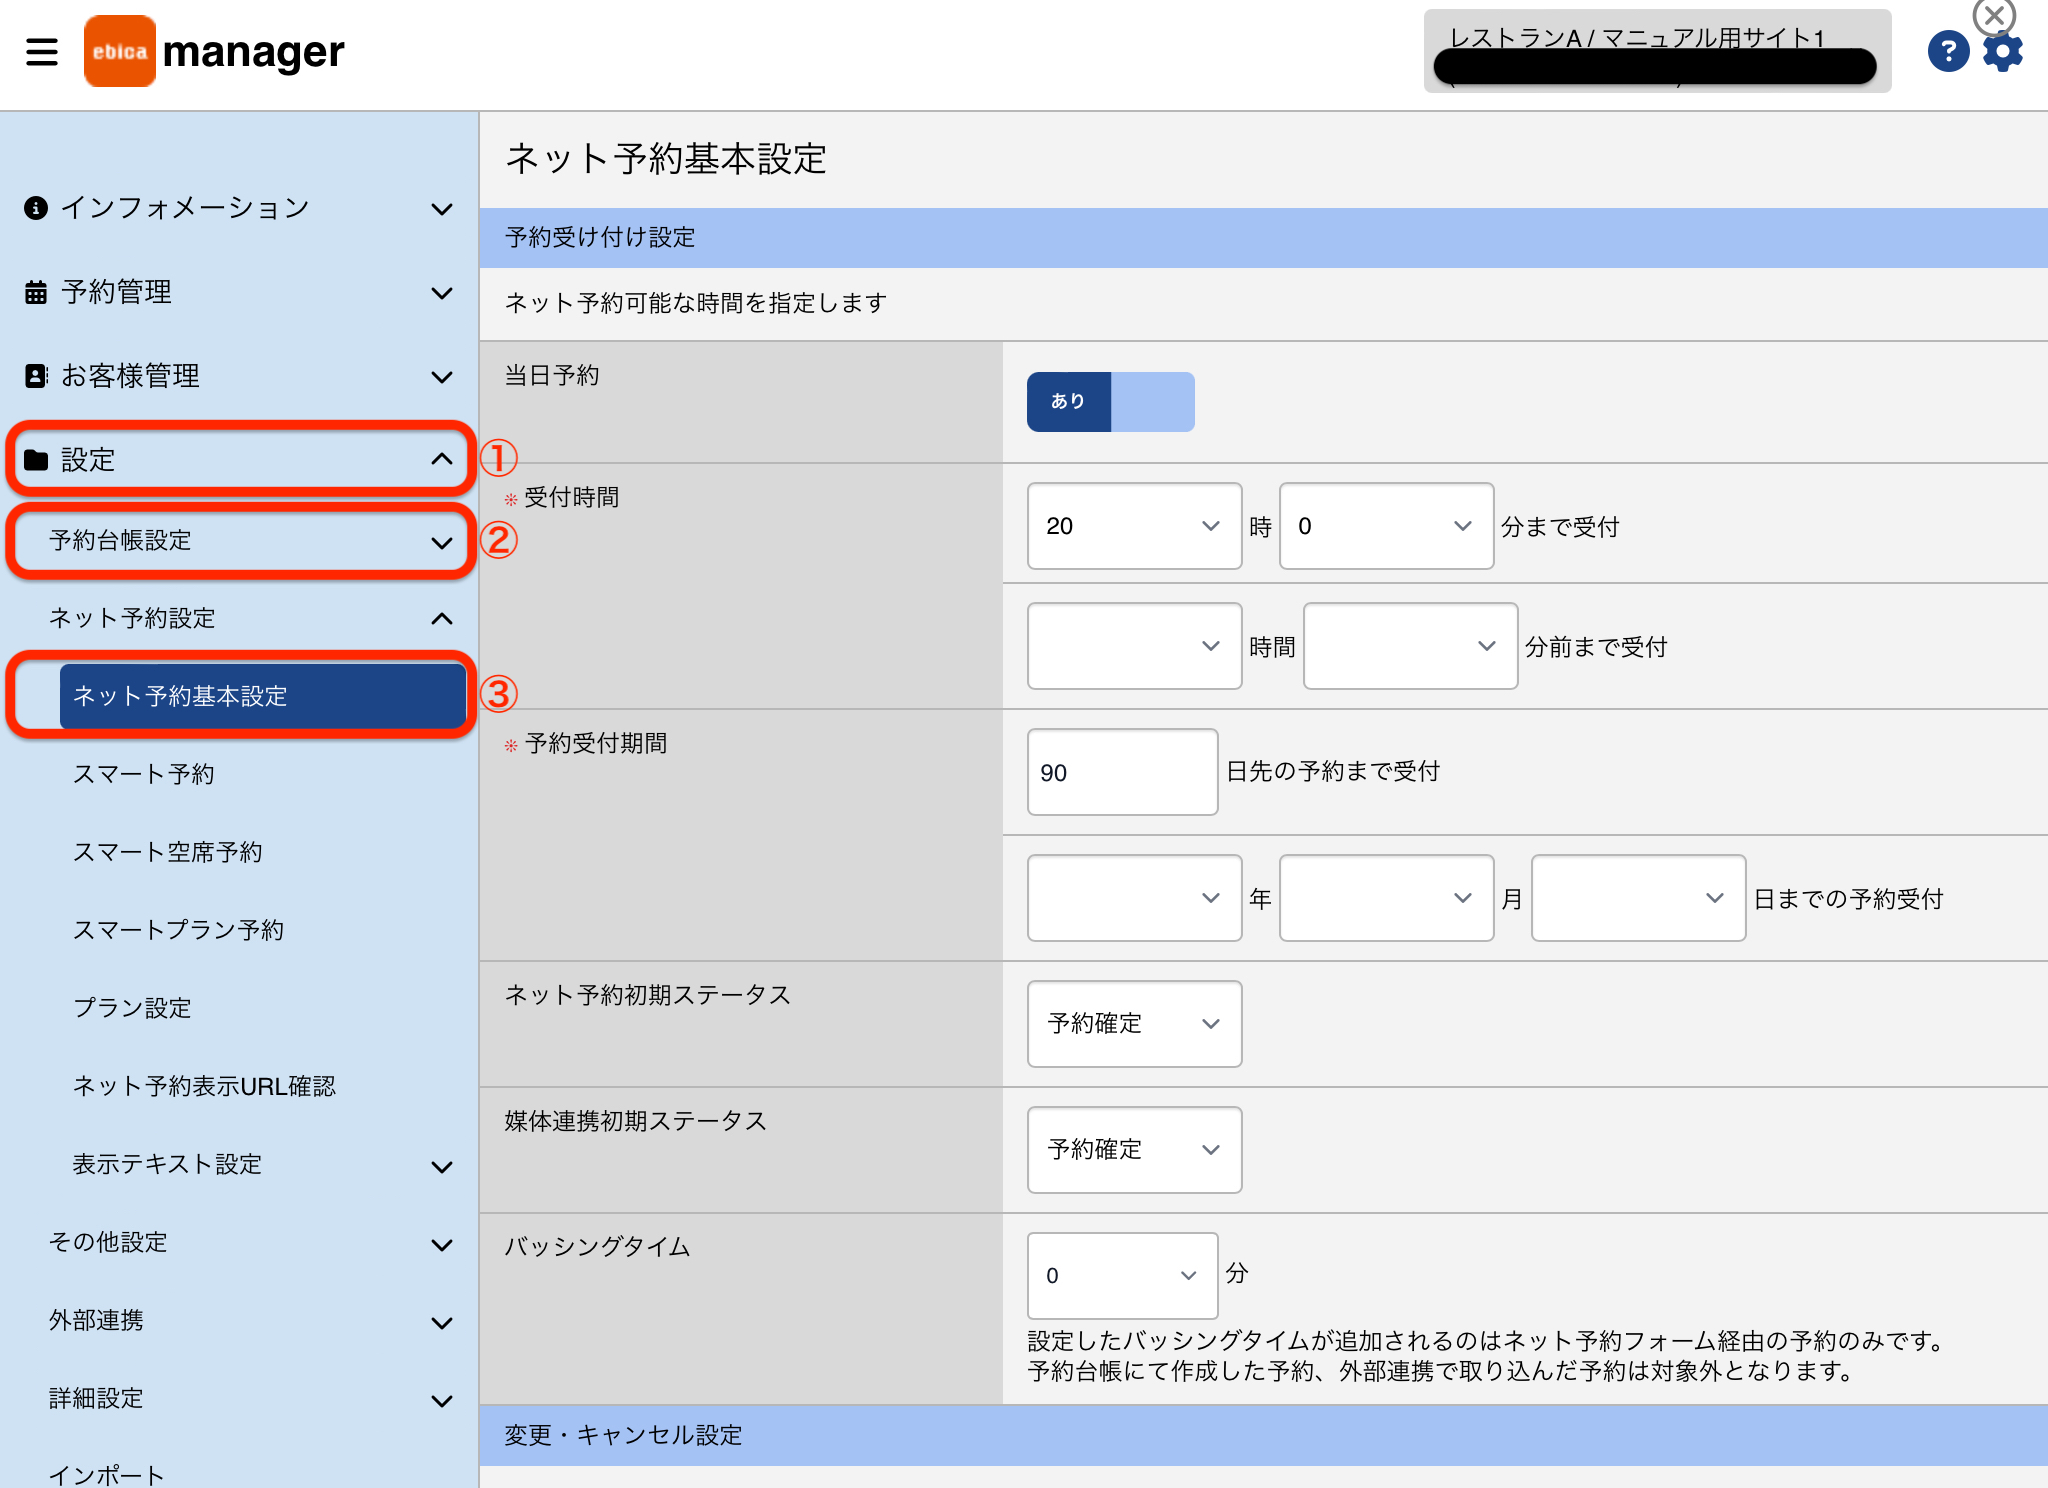Expand the 詳細設定 chevron
This screenshot has height=1488, width=2048.
coord(442,1401)
